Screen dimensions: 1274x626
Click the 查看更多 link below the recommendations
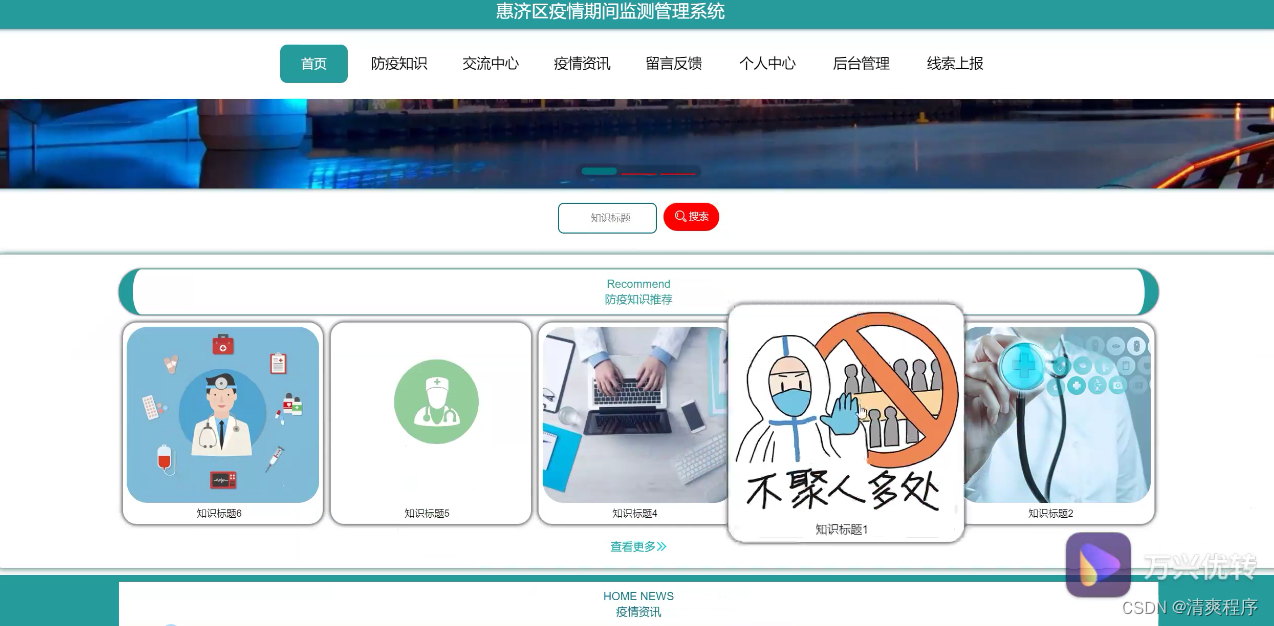638,546
